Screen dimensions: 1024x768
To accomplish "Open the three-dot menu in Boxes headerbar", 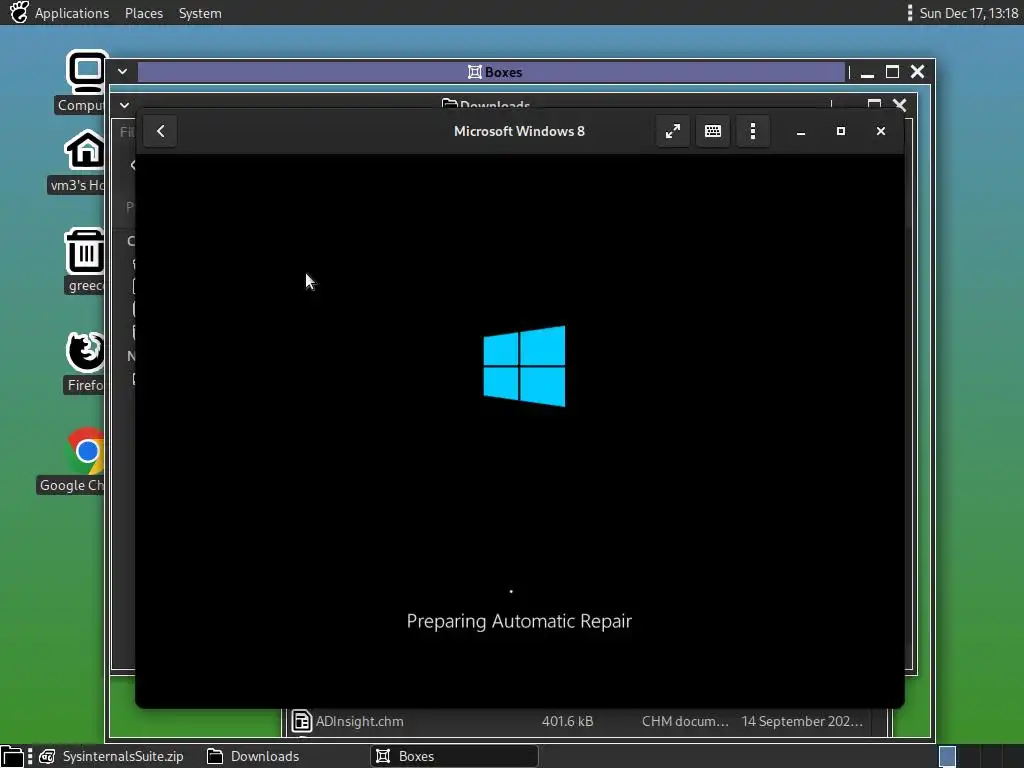I will [753, 131].
